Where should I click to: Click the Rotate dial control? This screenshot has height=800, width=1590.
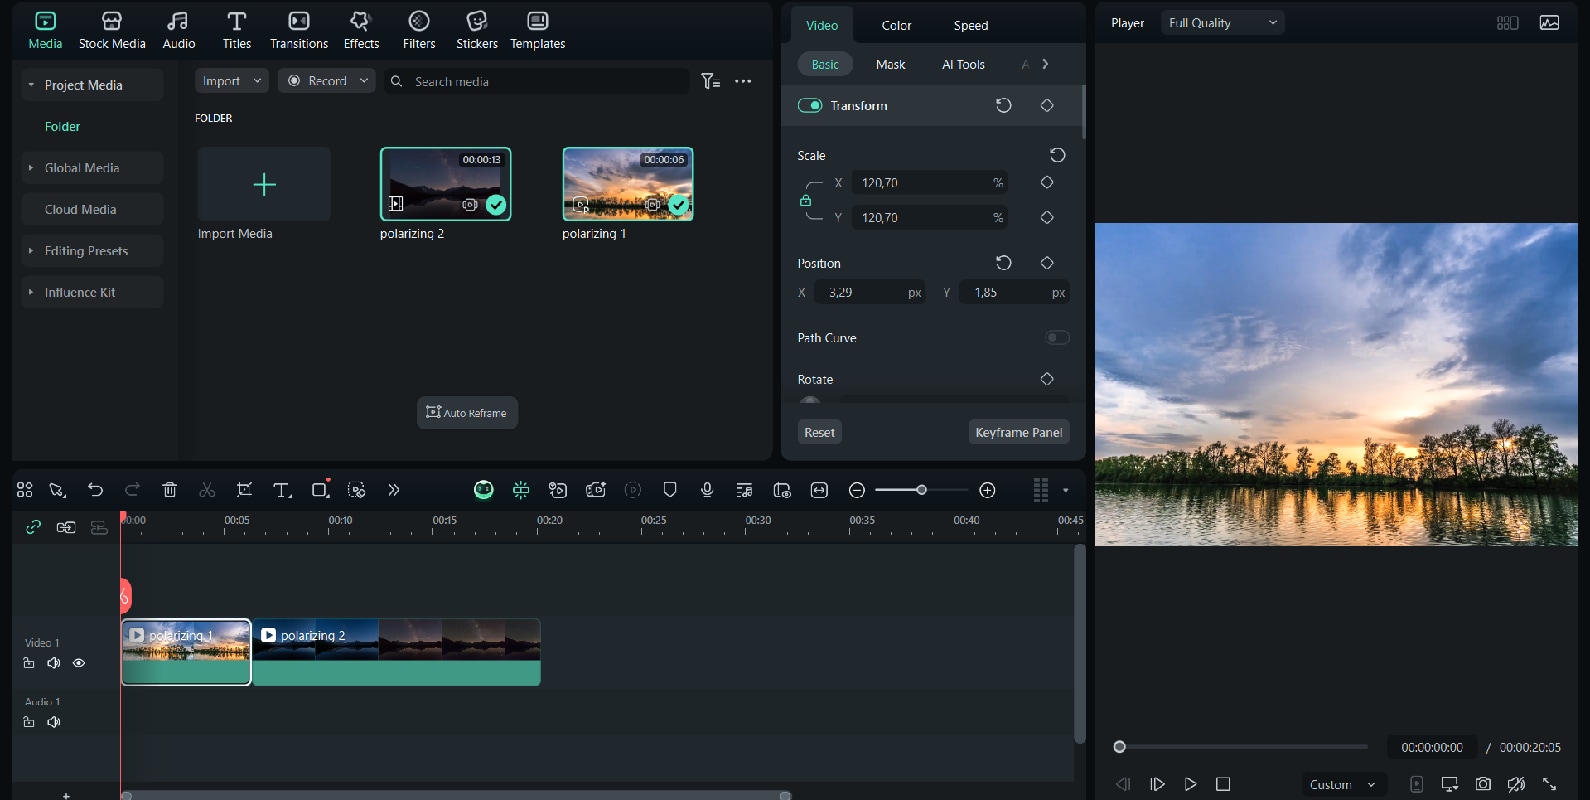point(810,400)
